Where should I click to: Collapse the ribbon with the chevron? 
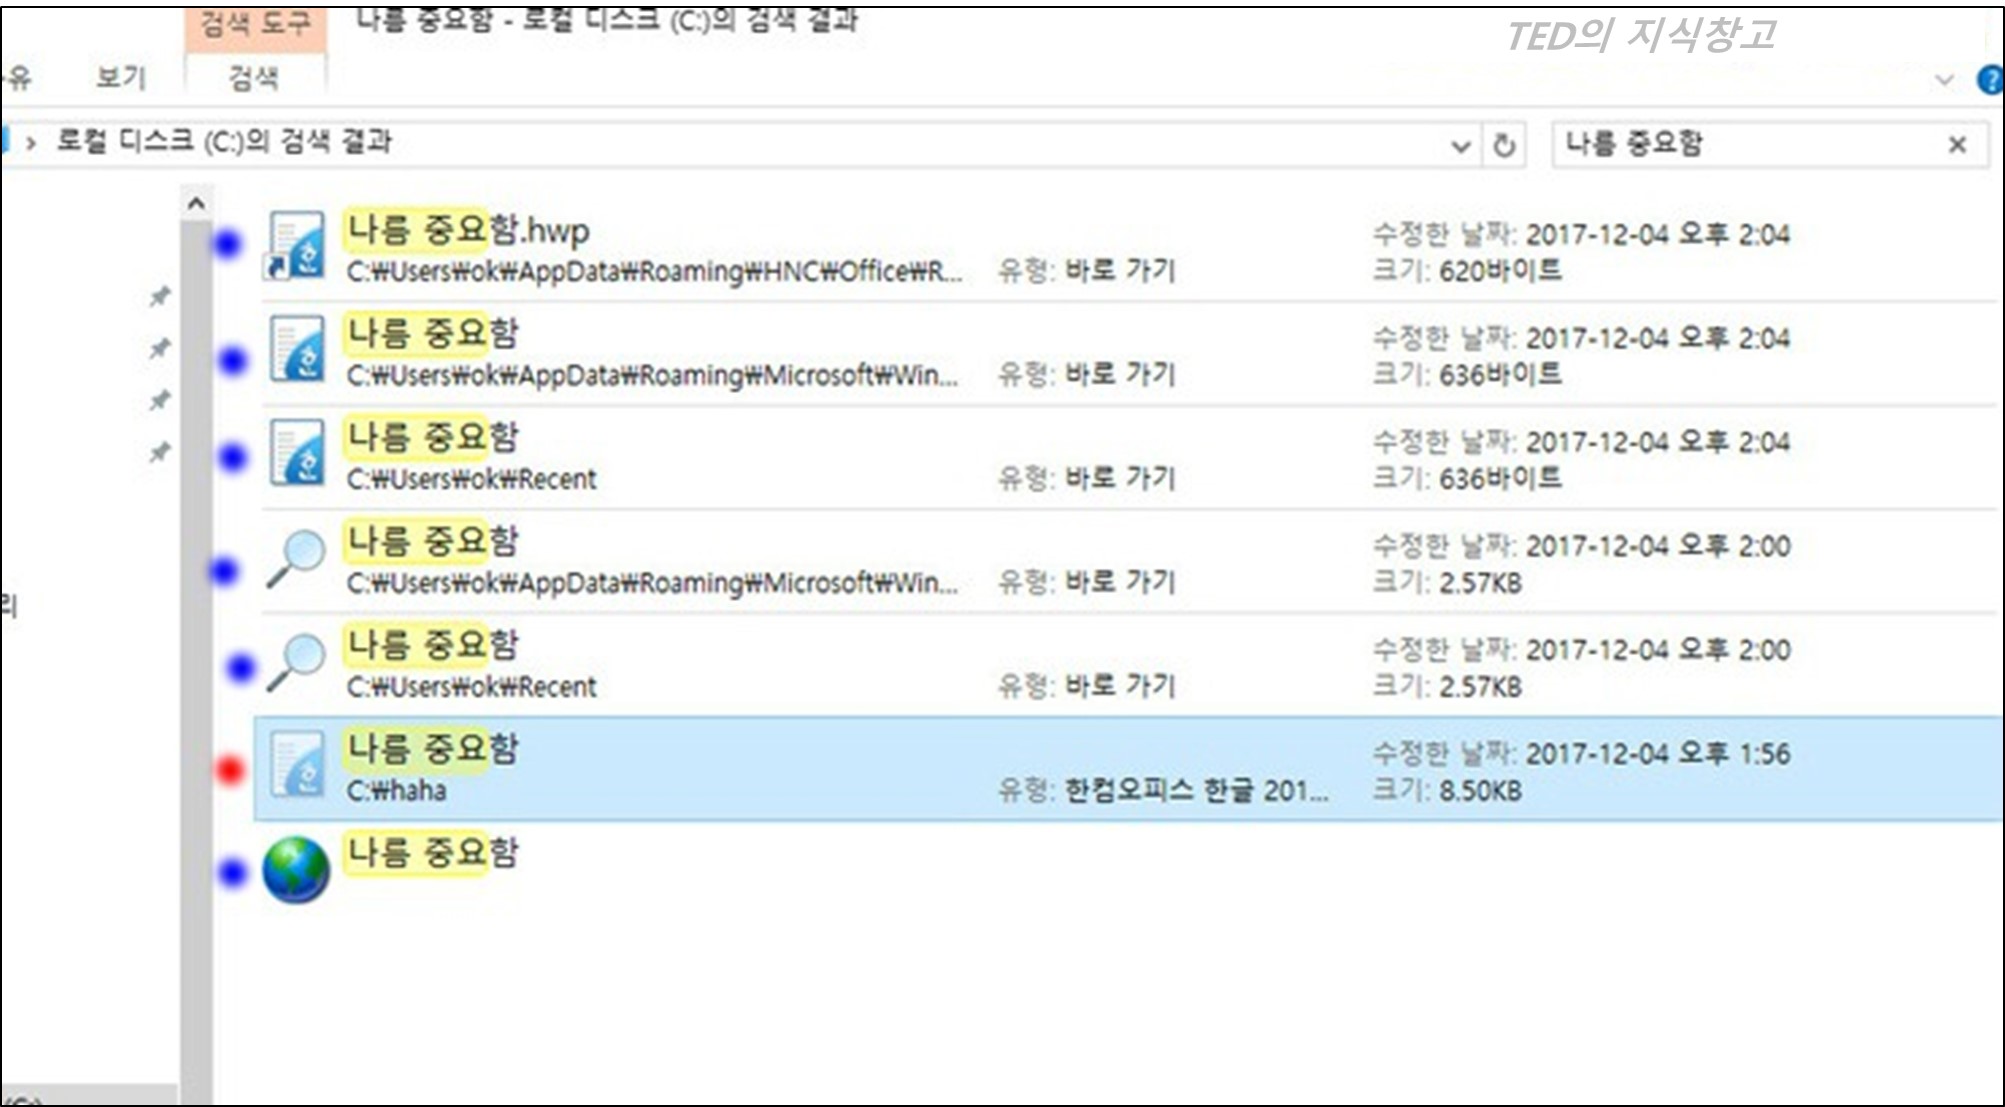click(1944, 80)
